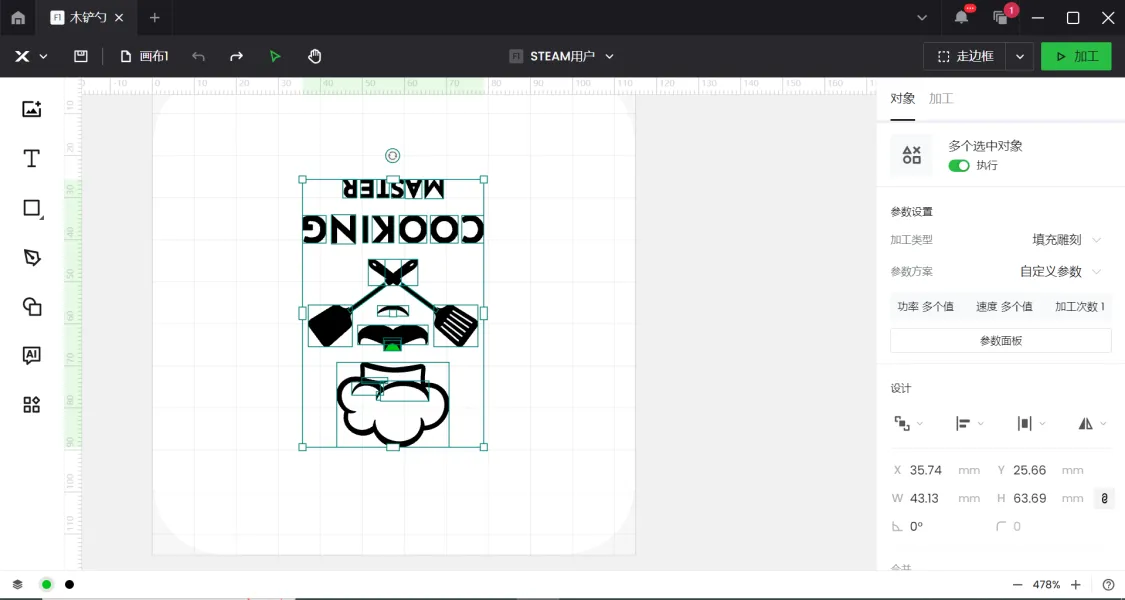Close the 木铲勺 tab

tap(119, 18)
